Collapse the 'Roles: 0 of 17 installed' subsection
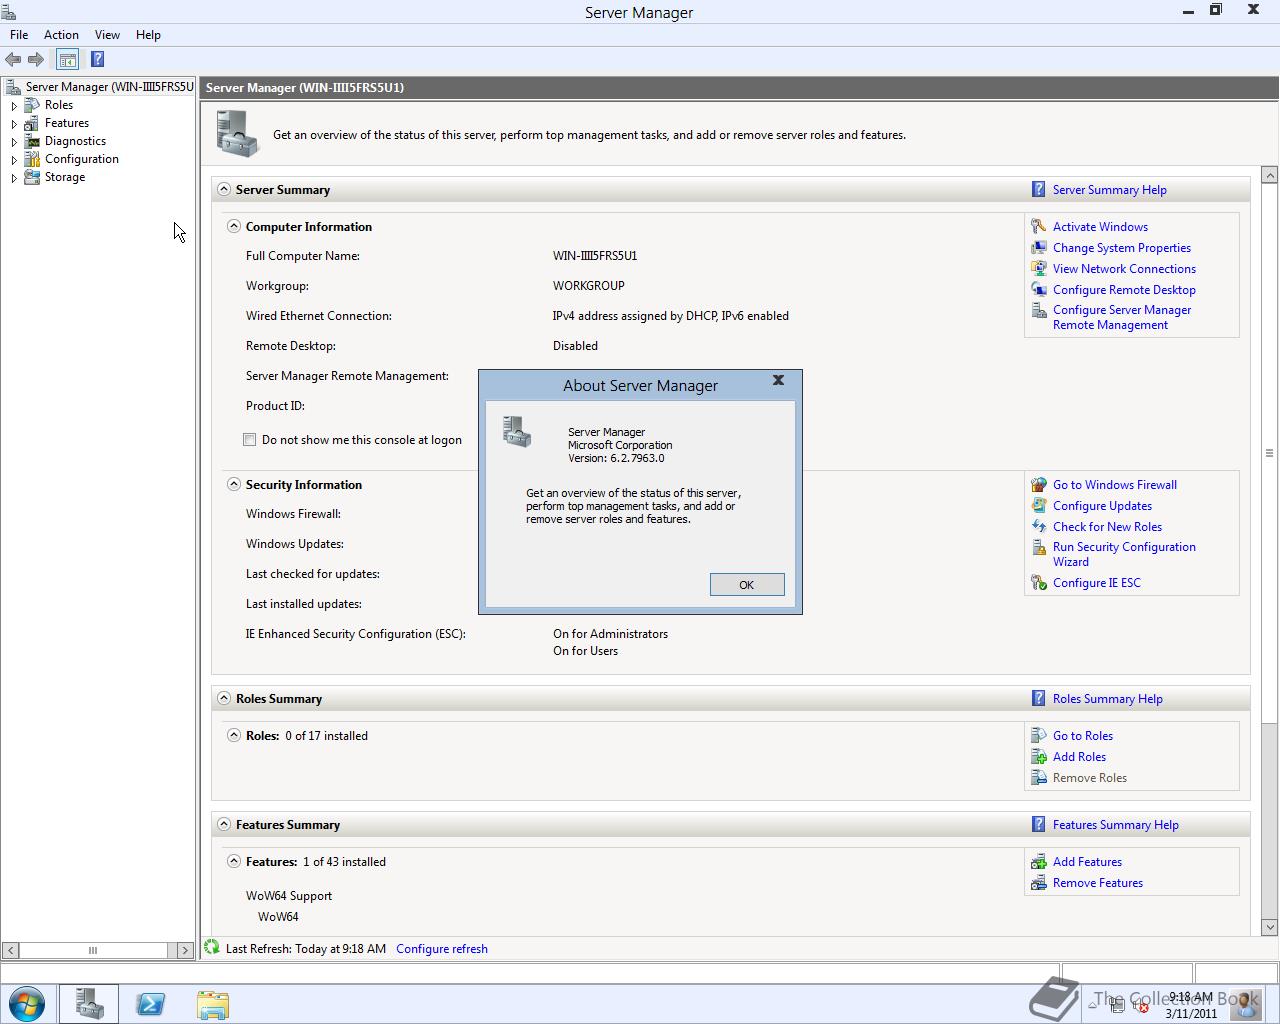The image size is (1280, 1024). coord(234,735)
